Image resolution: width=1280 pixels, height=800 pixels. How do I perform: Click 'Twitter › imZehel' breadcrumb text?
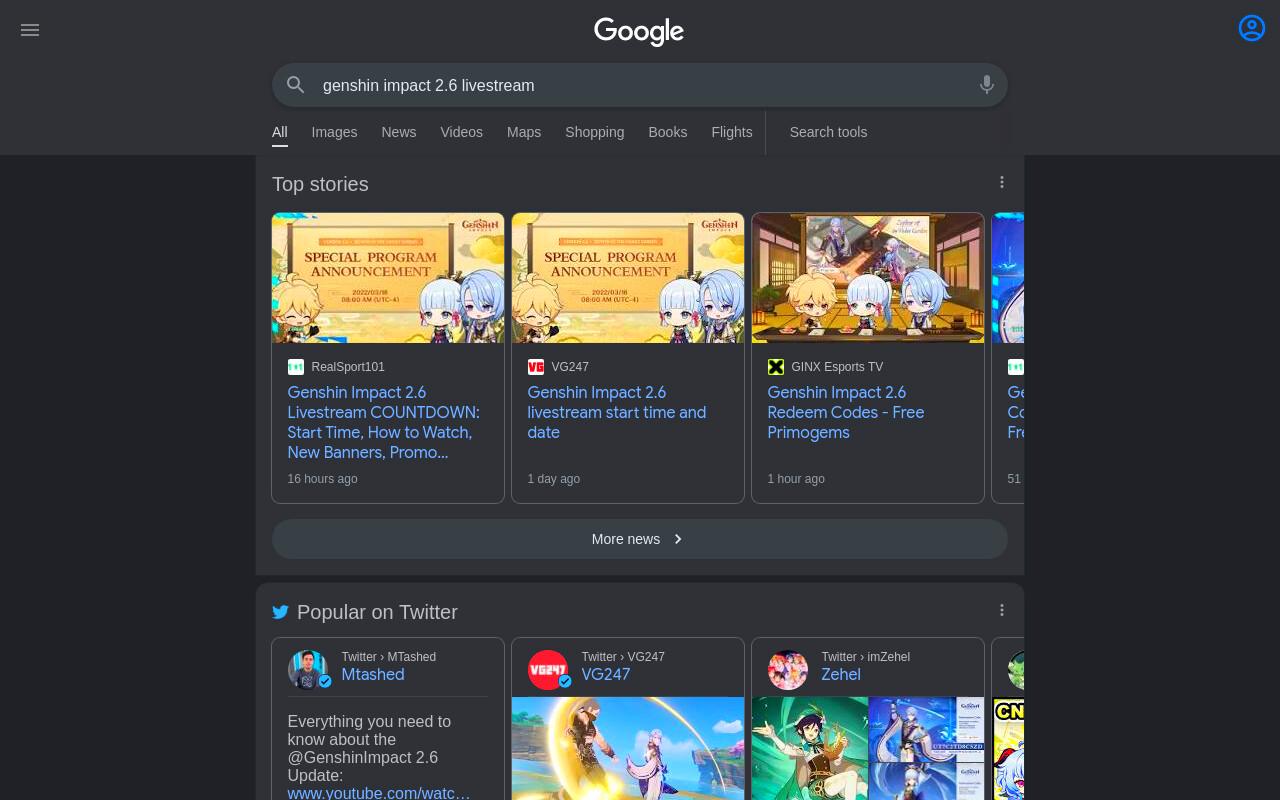point(866,657)
